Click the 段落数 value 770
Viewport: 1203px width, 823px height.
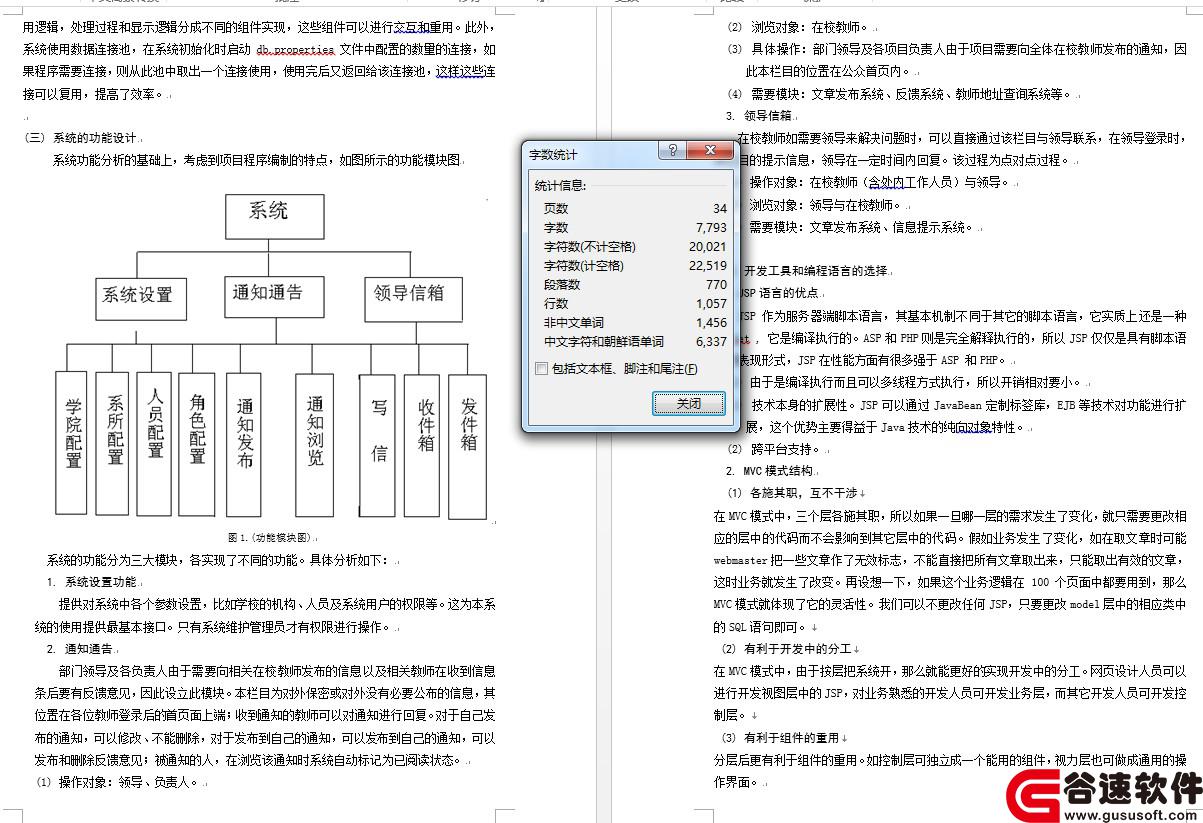716,284
